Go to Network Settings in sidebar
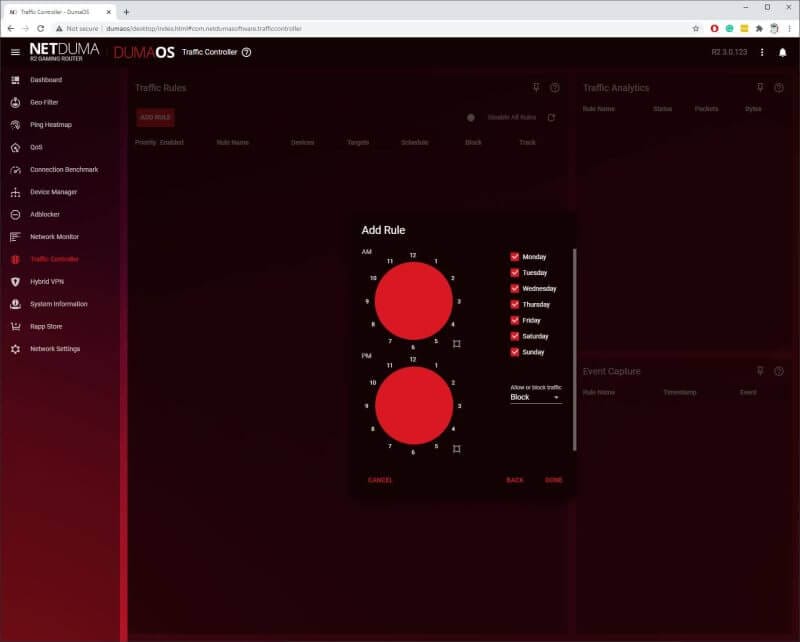Viewport: 800px width, 642px height. pyautogui.click(x=54, y=349)
